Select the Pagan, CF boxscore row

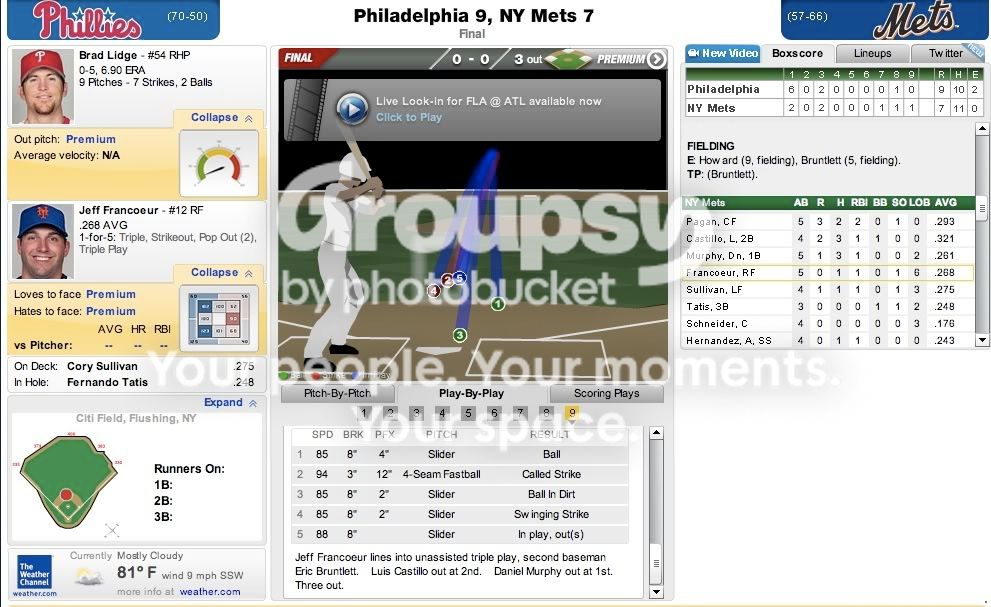tap(829, 222)
